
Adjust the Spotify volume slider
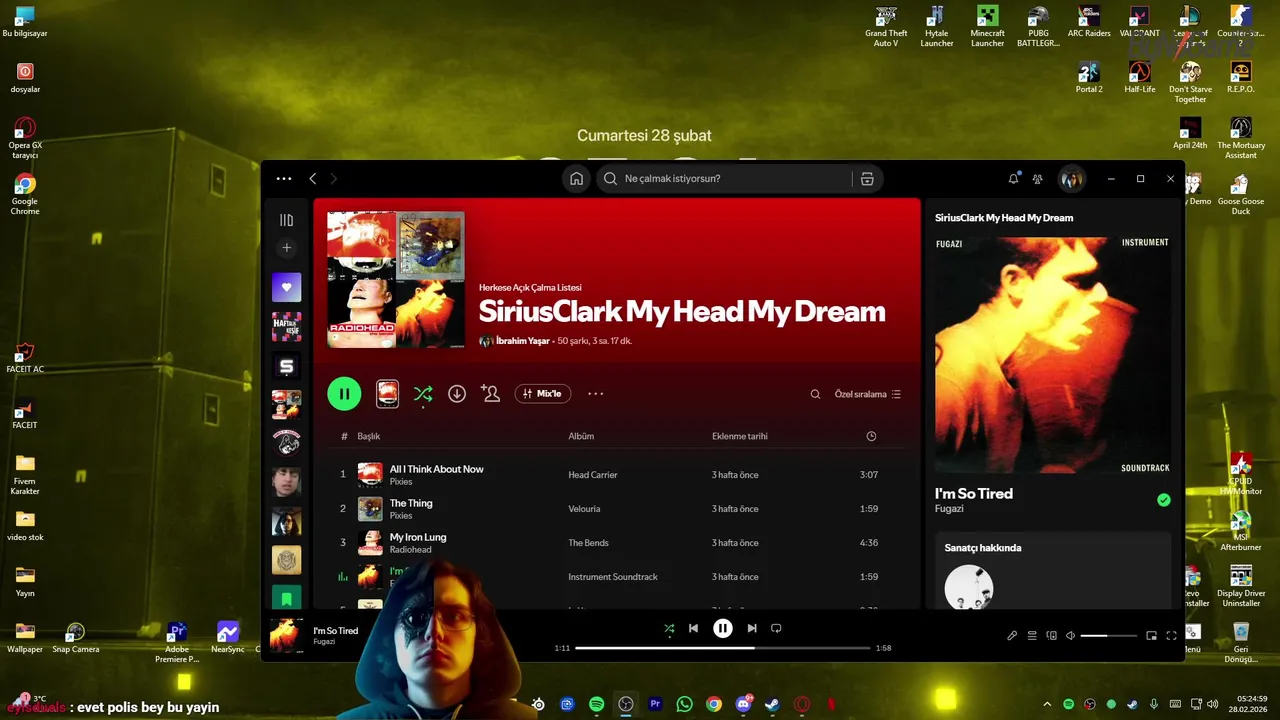point(1108,636)
